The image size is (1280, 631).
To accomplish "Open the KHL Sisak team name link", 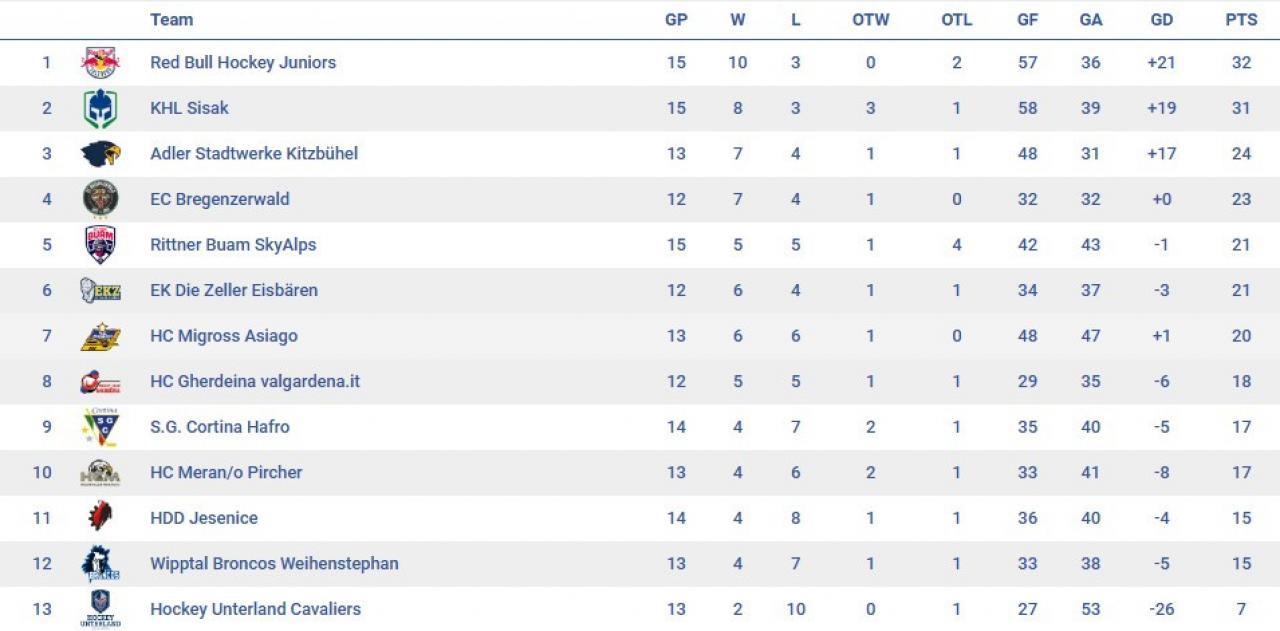I will tap(189, 108).
